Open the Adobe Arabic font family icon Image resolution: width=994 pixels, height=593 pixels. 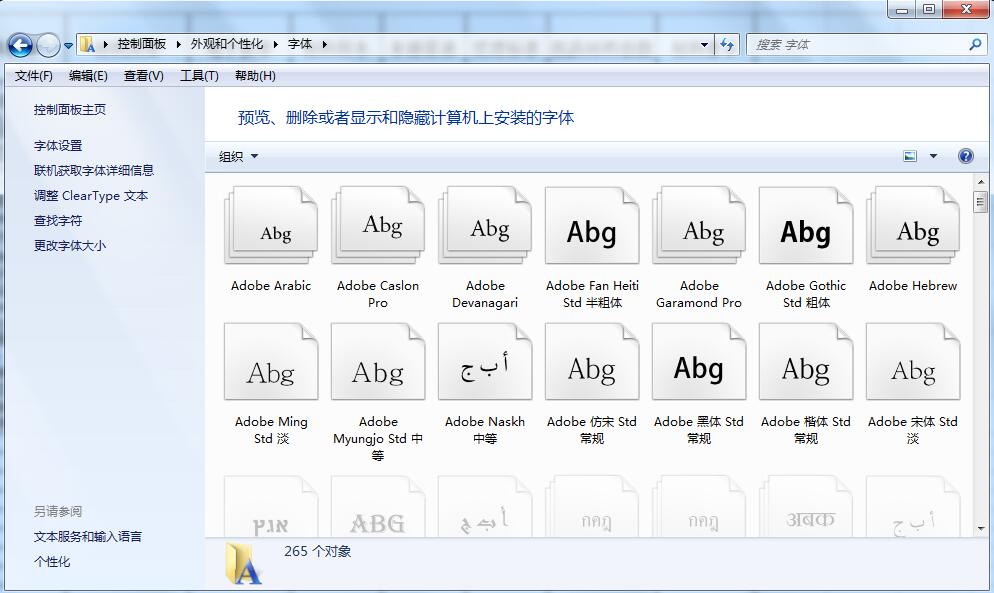coord(271,225)
